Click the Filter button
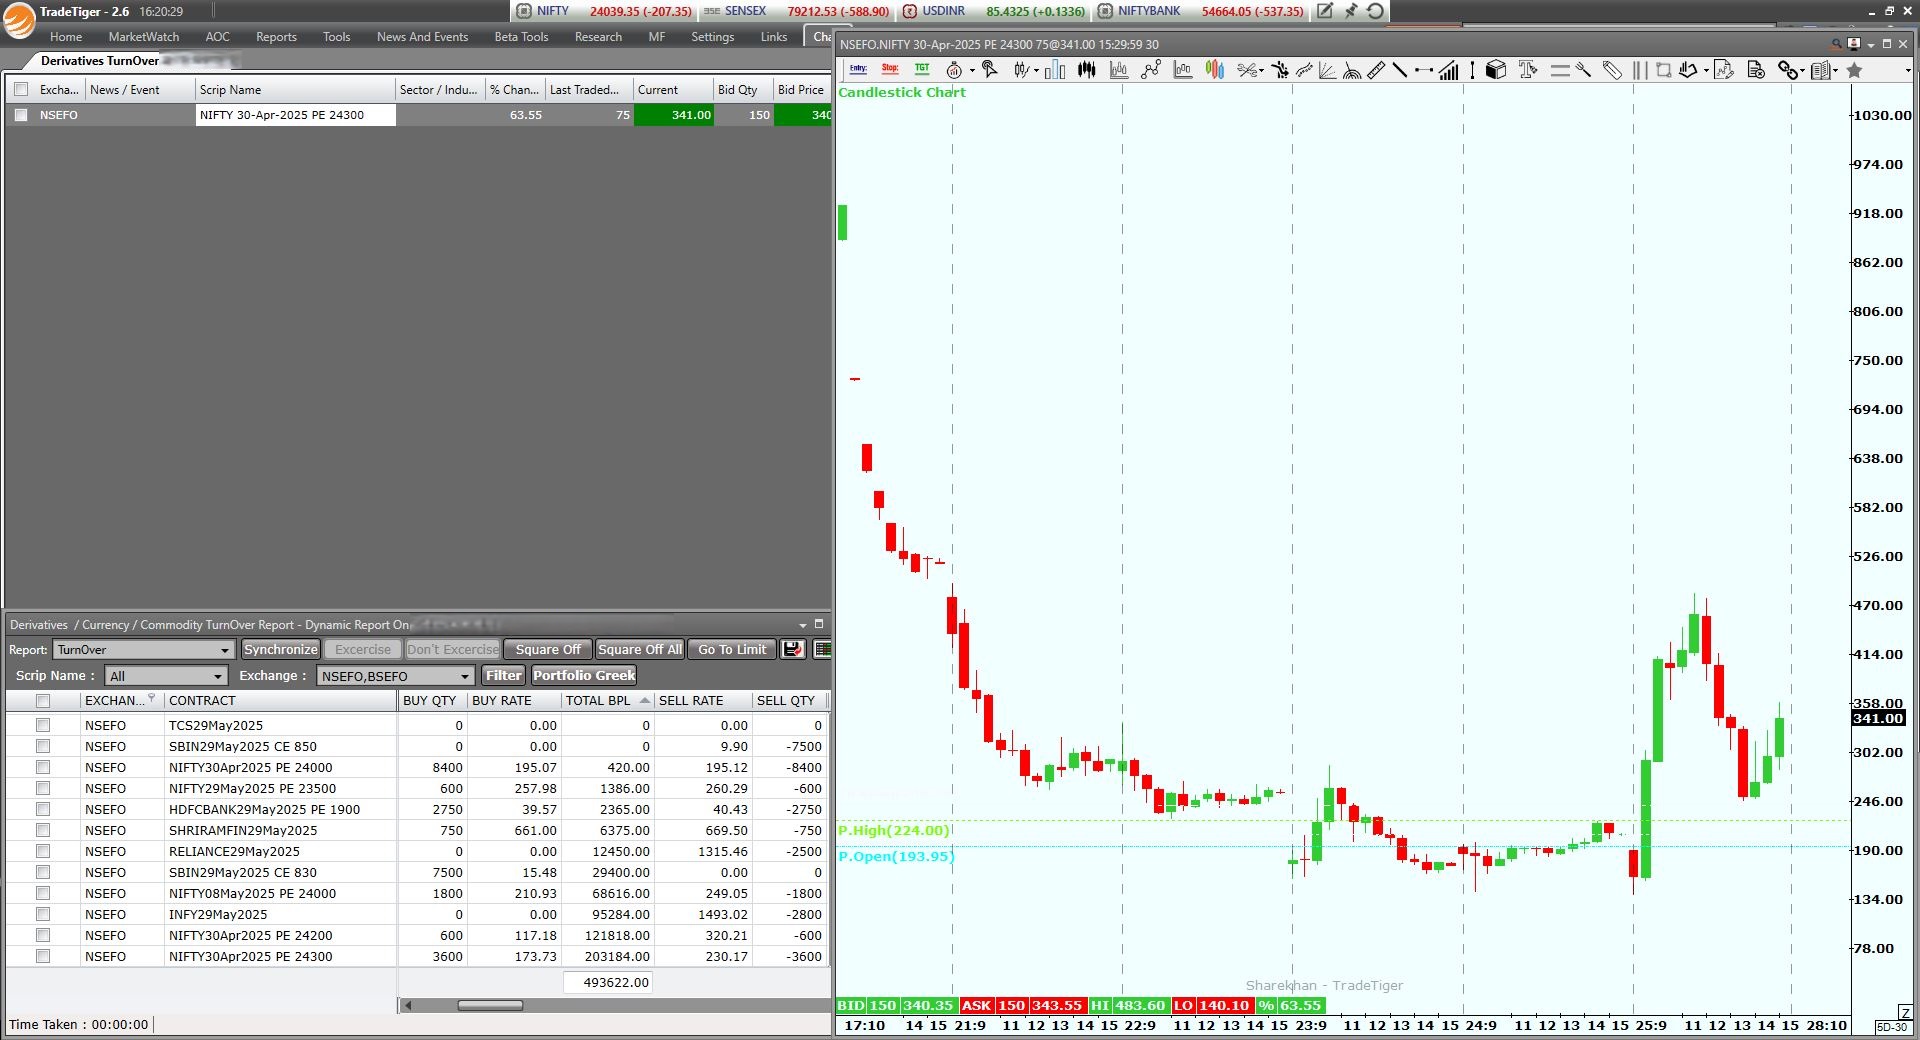Viewport: 1920px width, 1040px height. click(503, 675)
